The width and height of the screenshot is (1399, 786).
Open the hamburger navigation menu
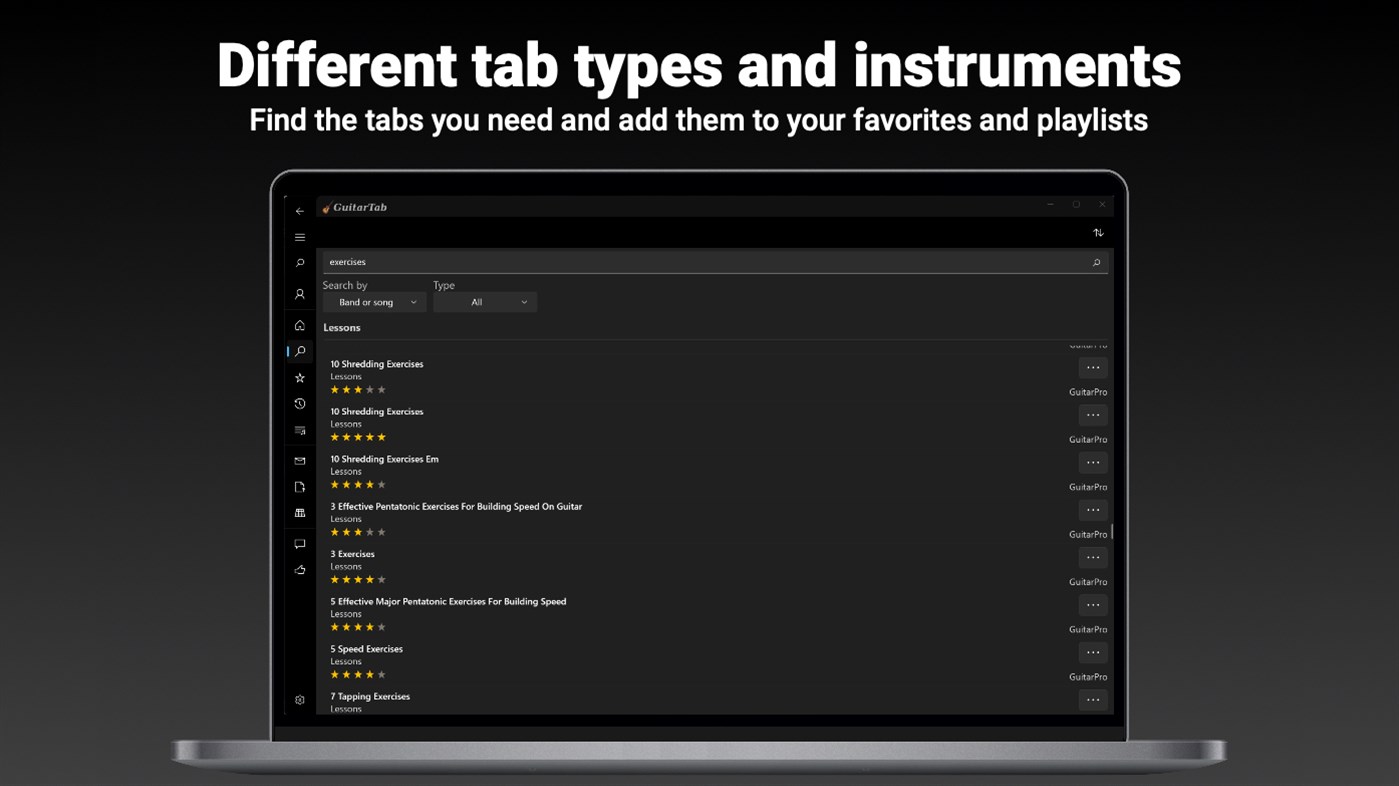click(299, 237)
